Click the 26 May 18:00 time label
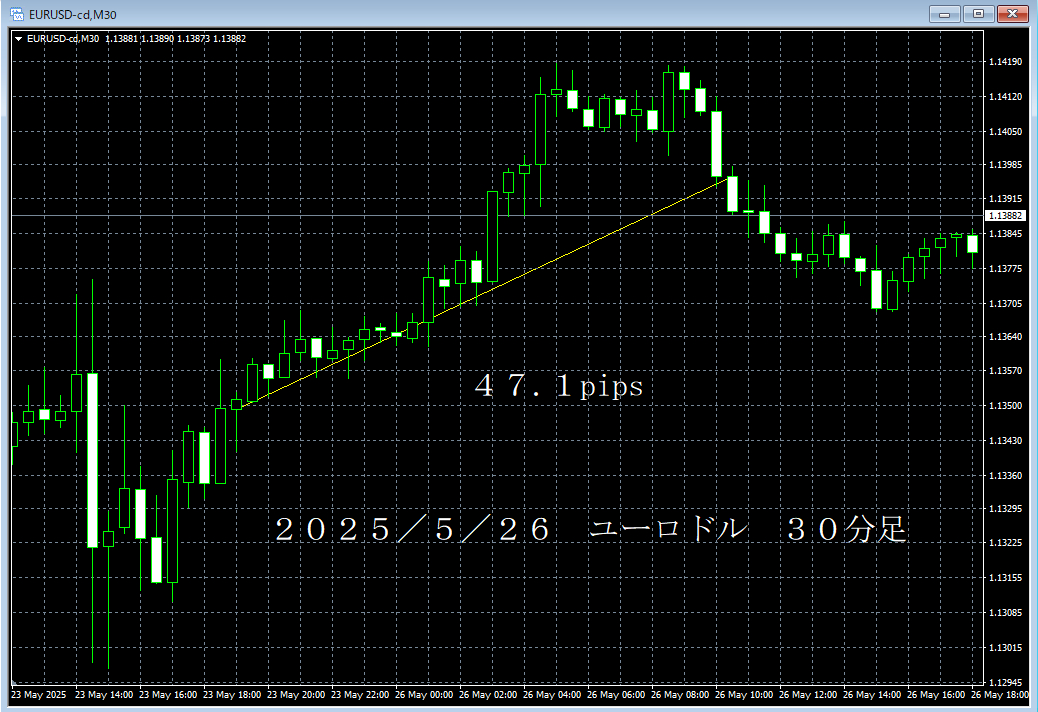The image size is (1038, 712). pyautogui.click(x=1005, y=694)
